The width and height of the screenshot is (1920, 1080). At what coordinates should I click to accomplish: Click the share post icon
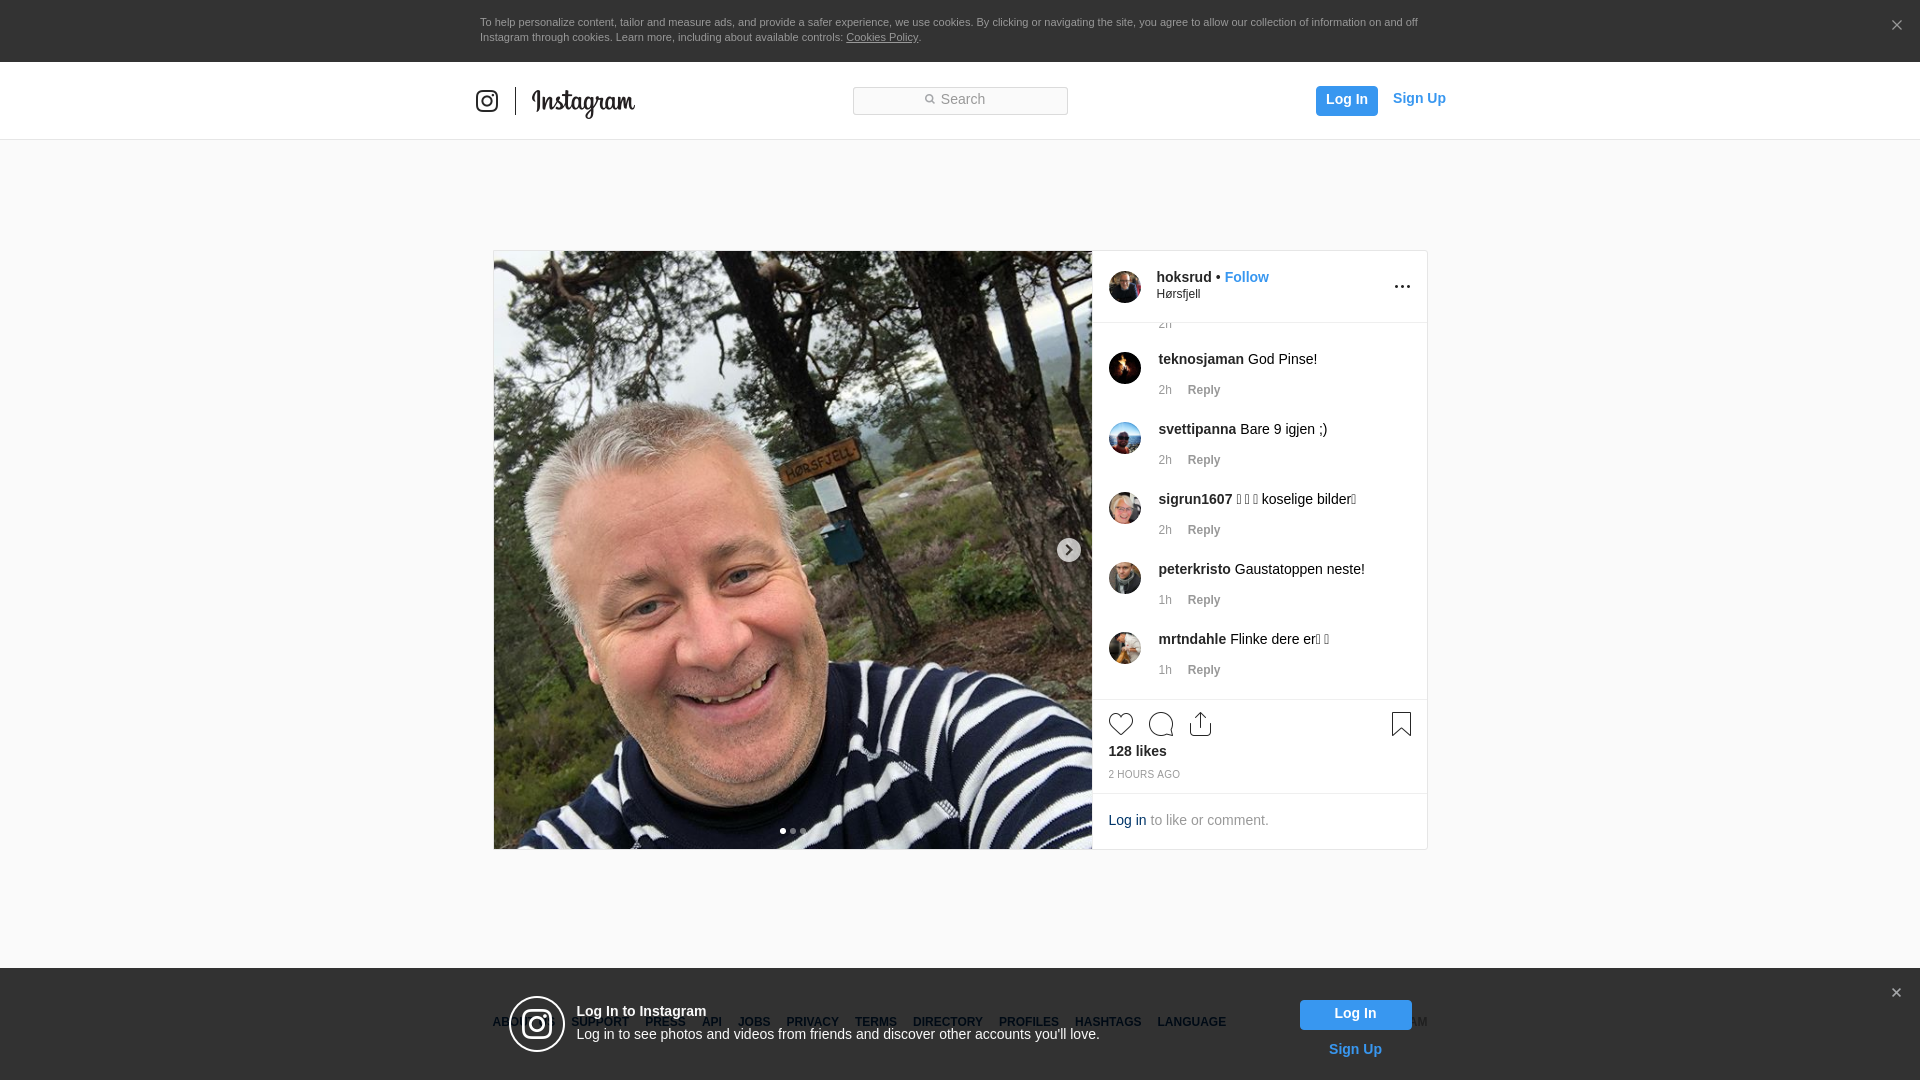click(x=1200, y=724)
